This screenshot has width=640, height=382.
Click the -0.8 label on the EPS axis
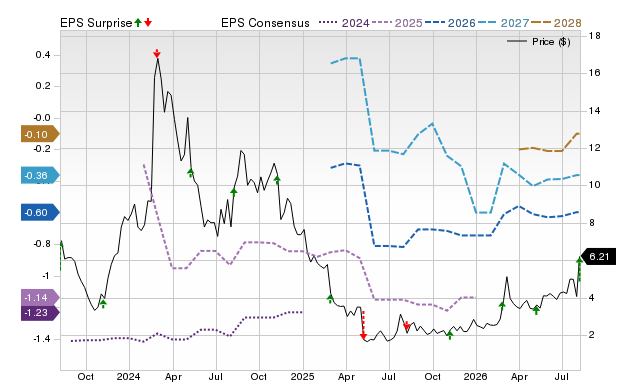[x=41, y=244]
